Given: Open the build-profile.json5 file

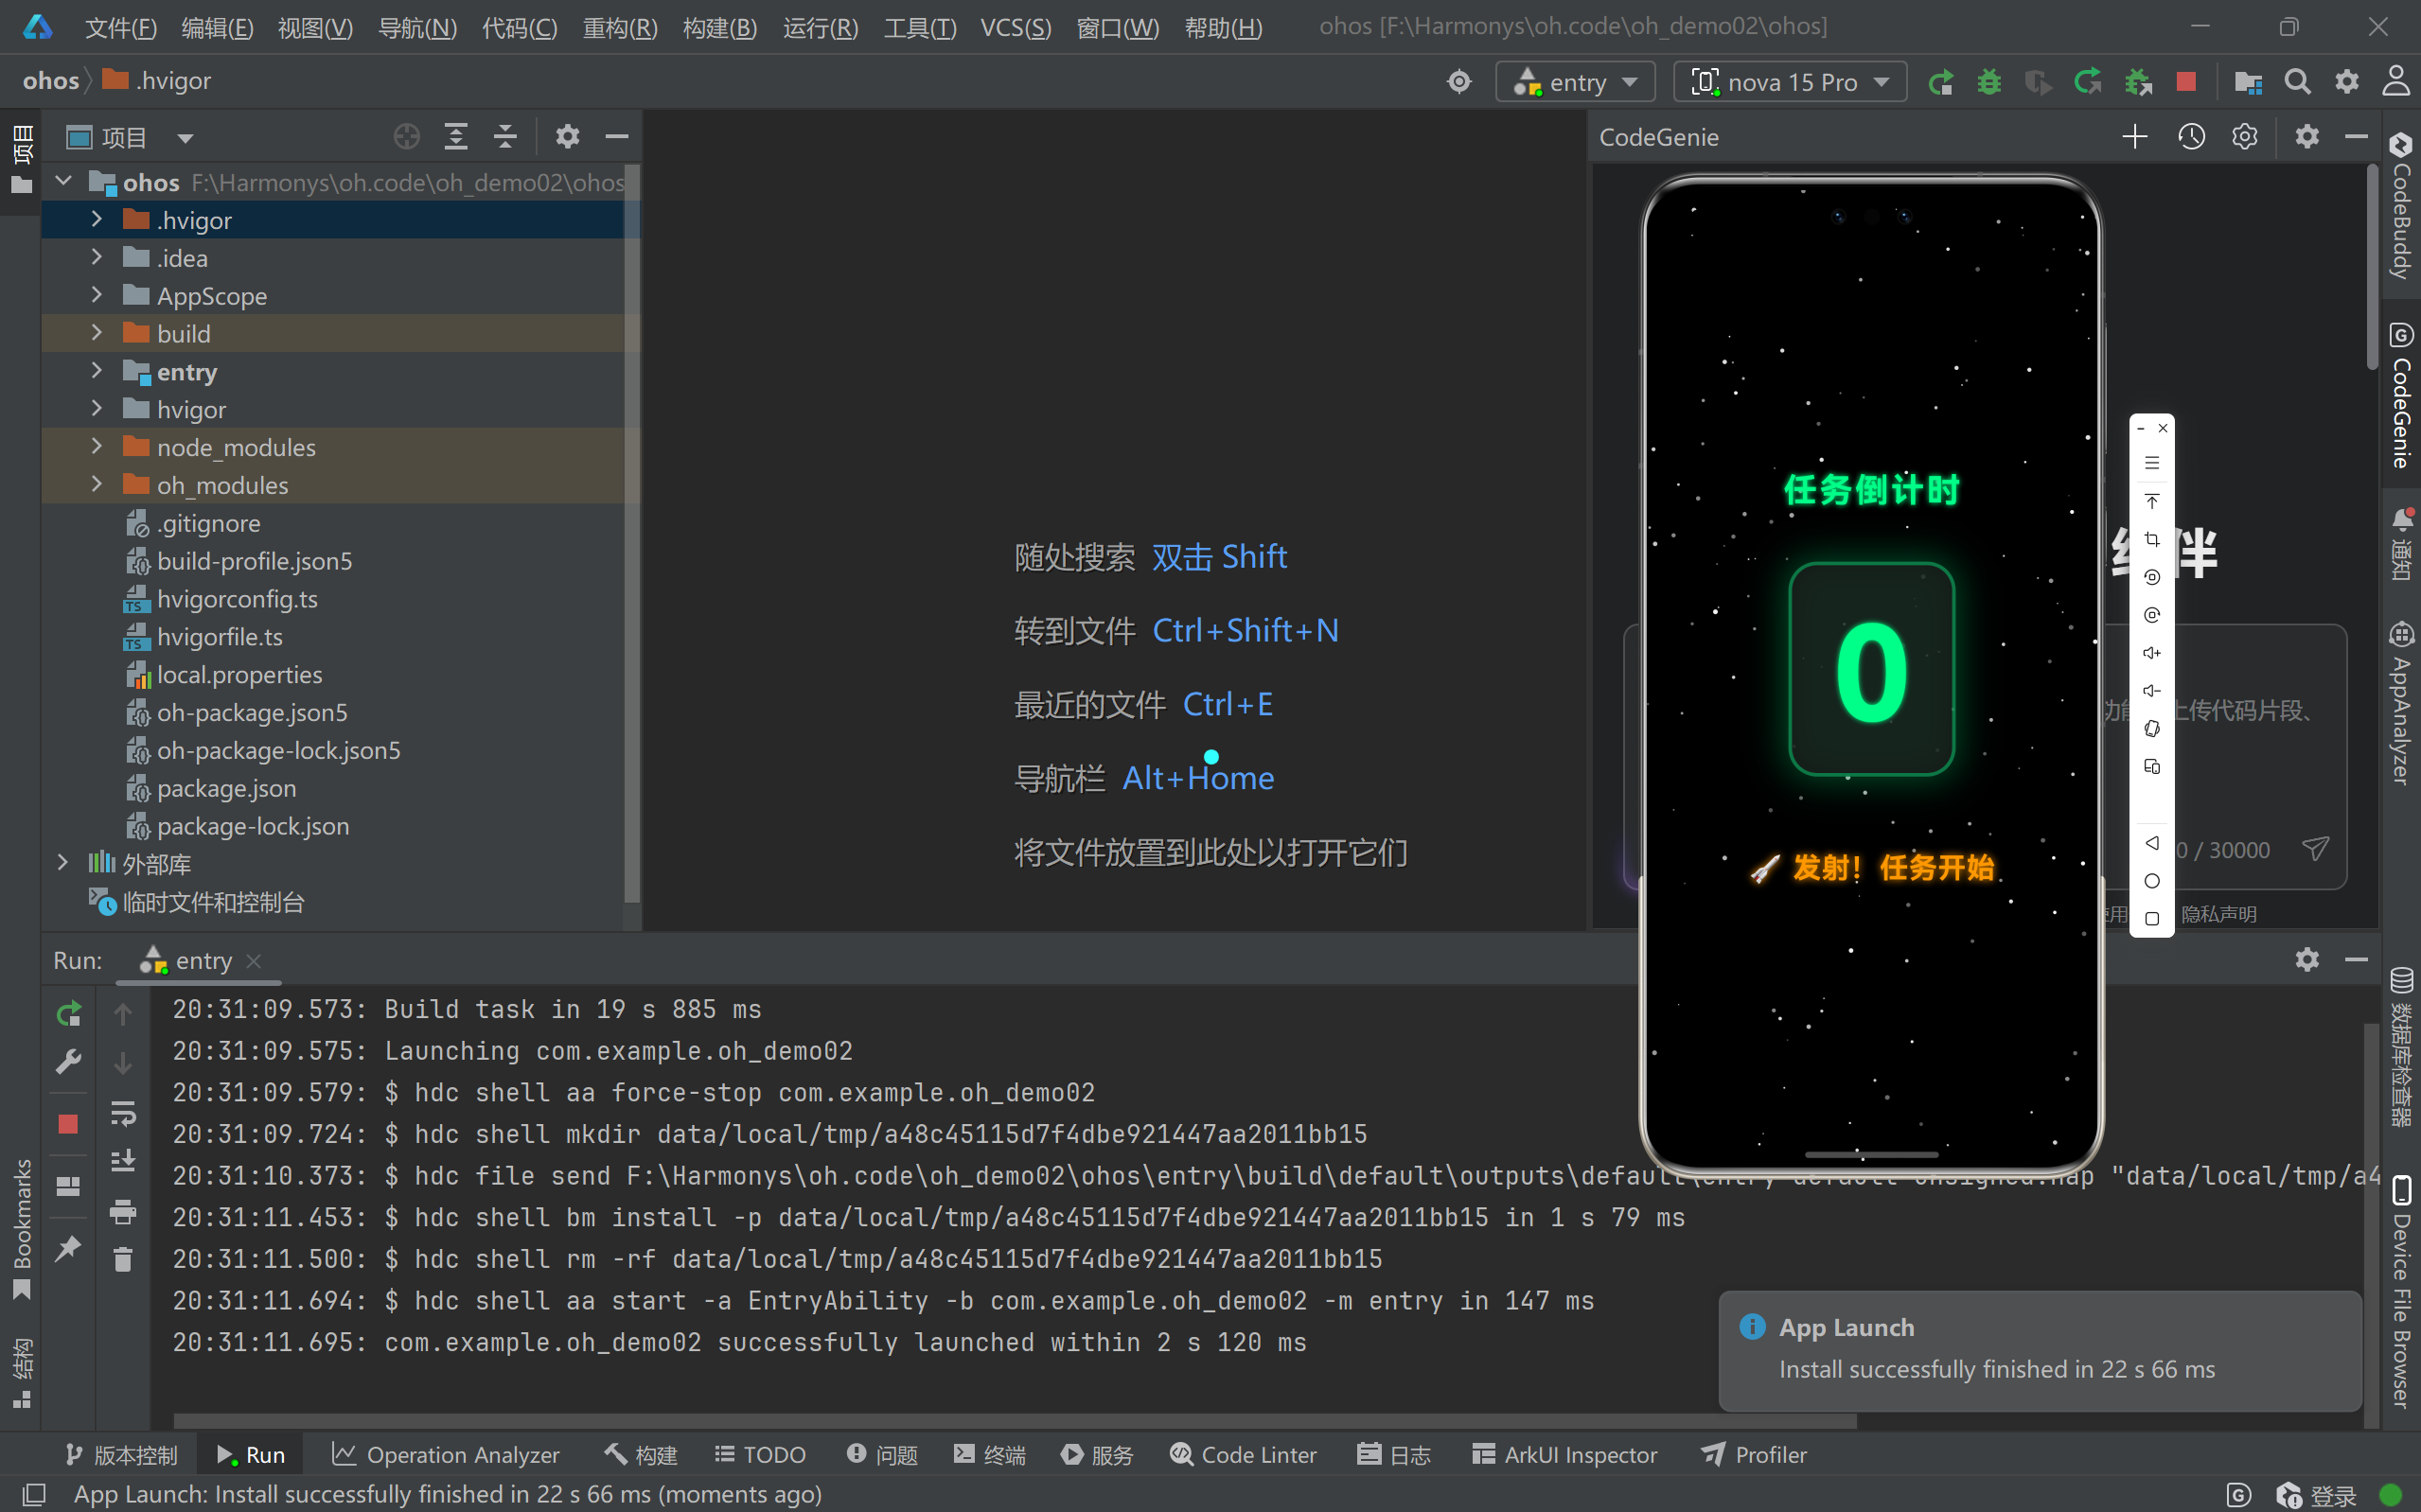Looking at the screenshot, I should (x=254, y=561).
